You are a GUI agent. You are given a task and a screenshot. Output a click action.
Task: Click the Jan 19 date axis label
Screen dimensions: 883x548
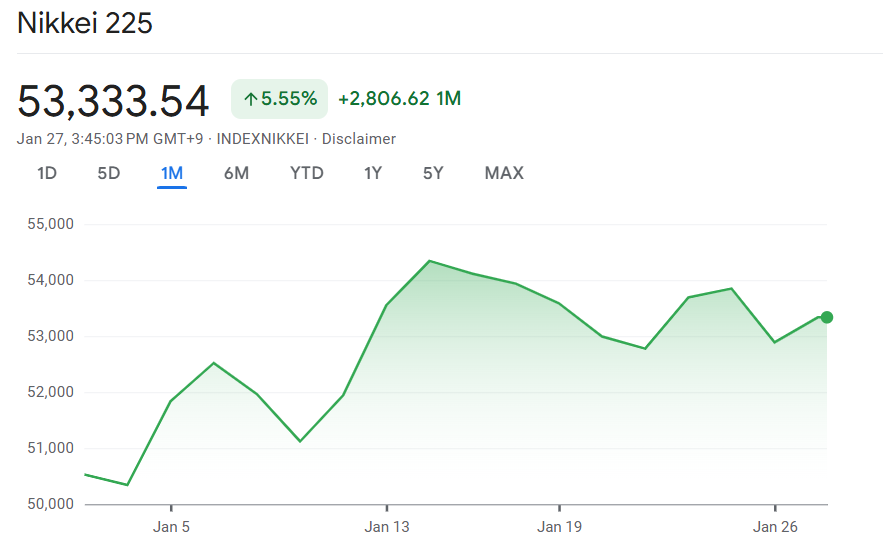(559, 526)
